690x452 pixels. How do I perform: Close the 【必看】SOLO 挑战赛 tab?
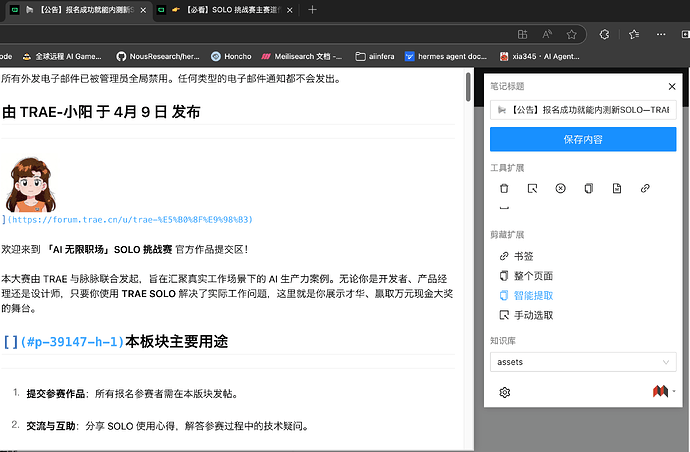[290, 10]
